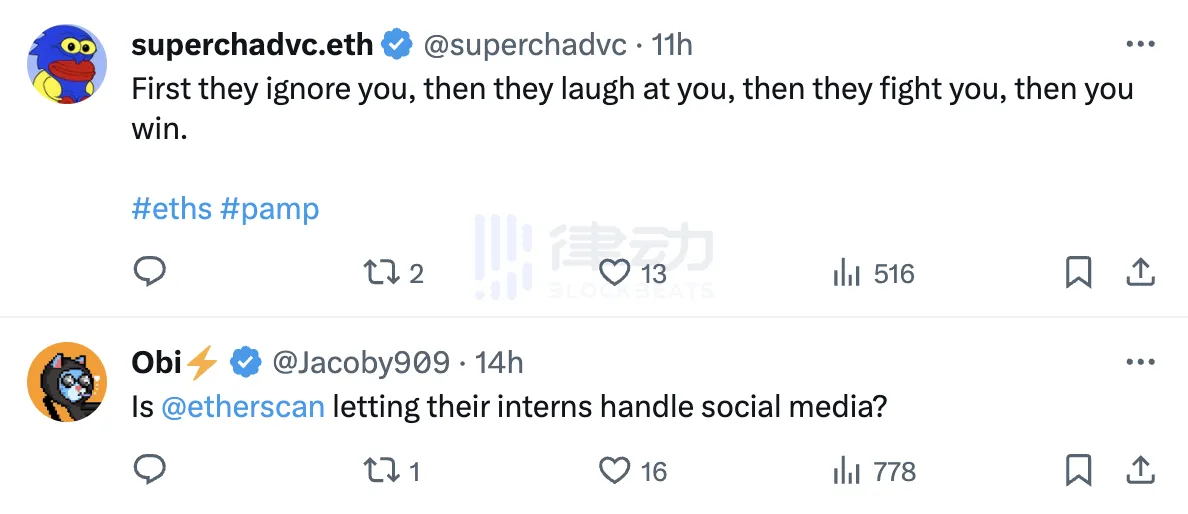
Task: Open the #eths hashtag
Action: coord(172,209)
